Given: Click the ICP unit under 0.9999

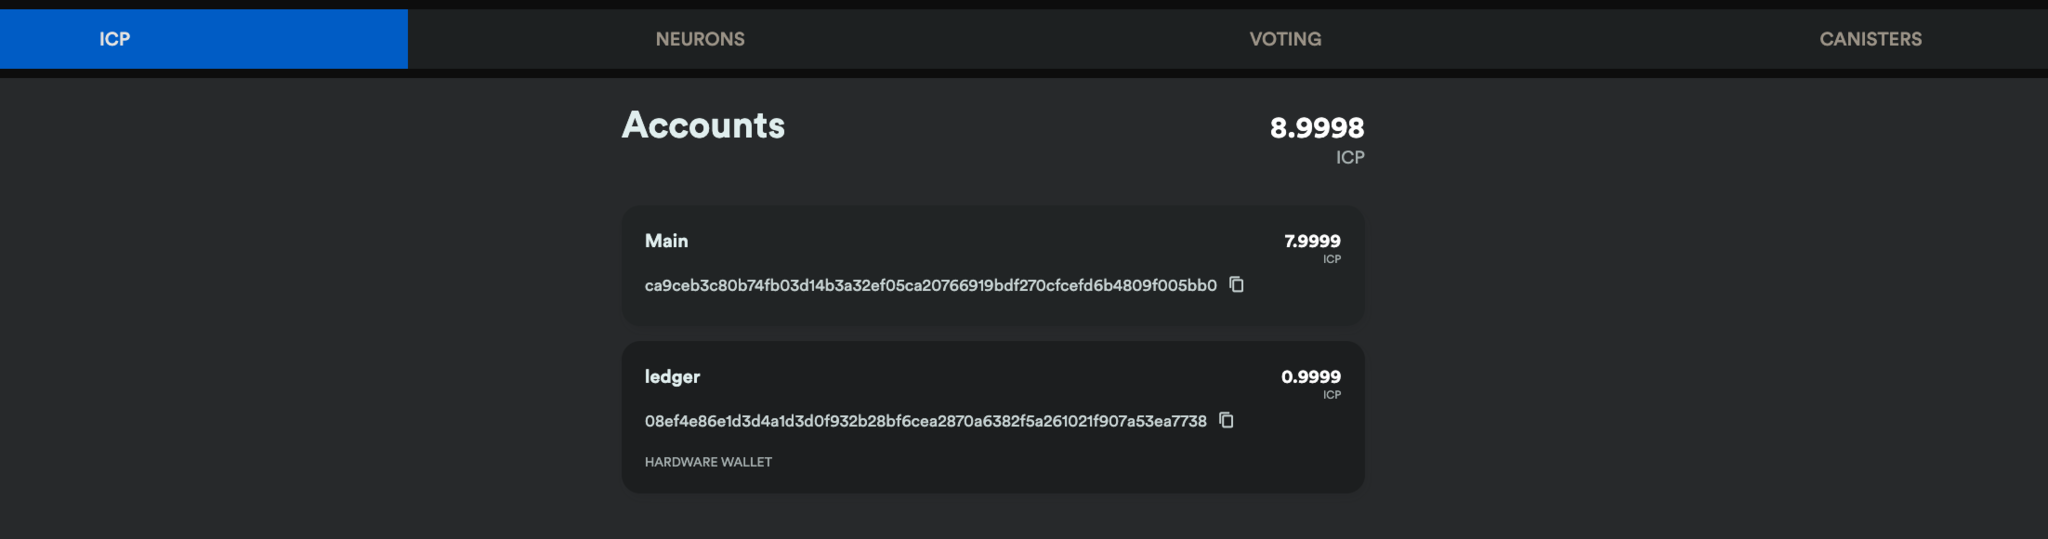Looking at the screenshot, I should click(1332, 396).
